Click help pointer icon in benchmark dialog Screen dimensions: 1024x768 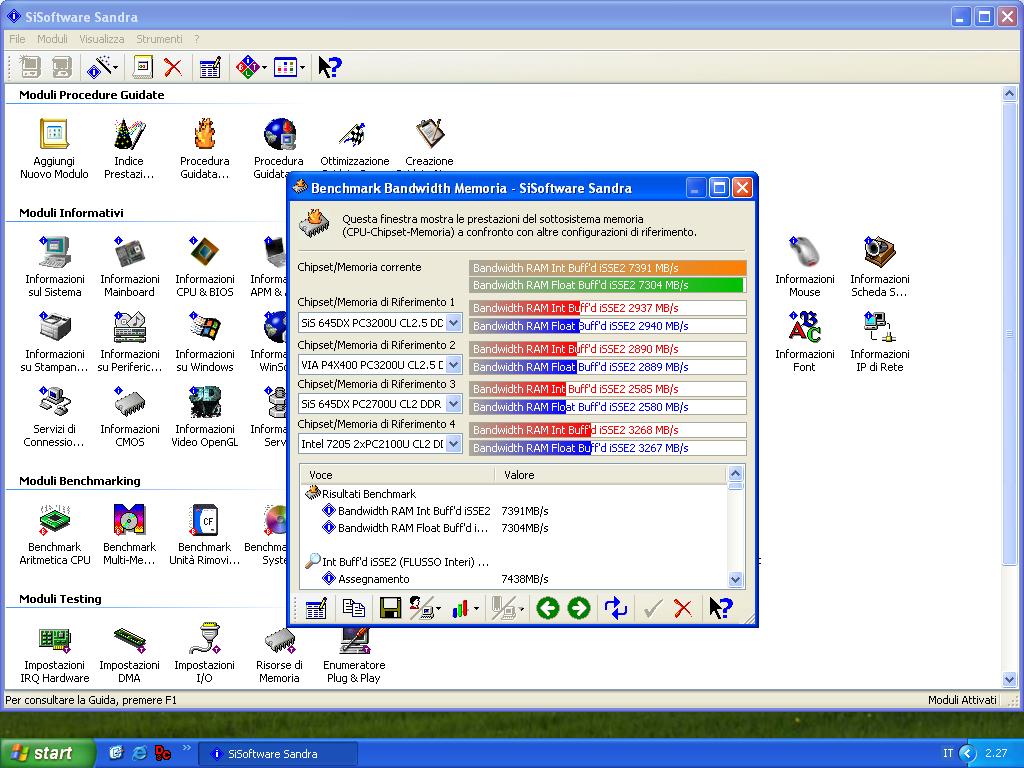coord(721,609)
